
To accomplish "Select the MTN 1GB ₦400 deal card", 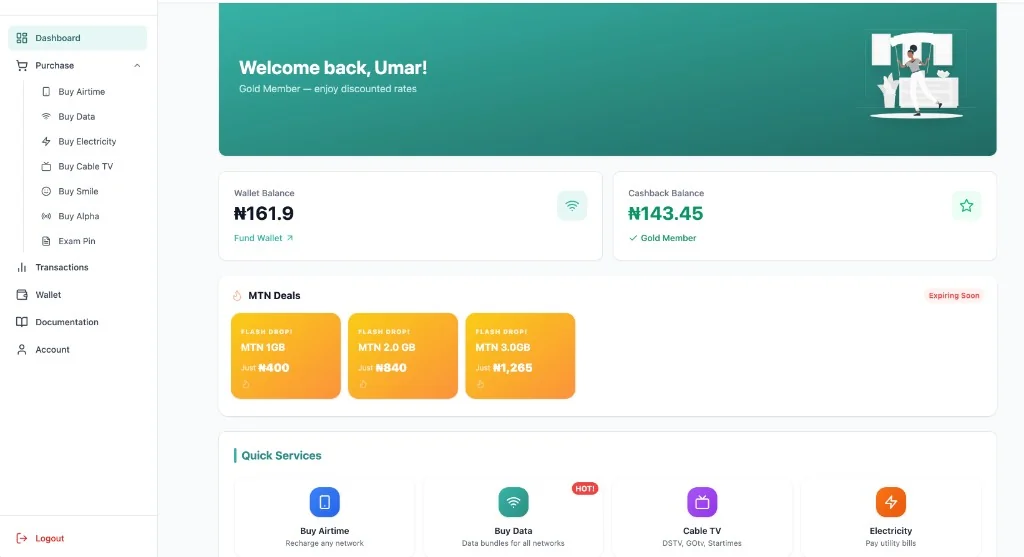I will tap(285, 356).
